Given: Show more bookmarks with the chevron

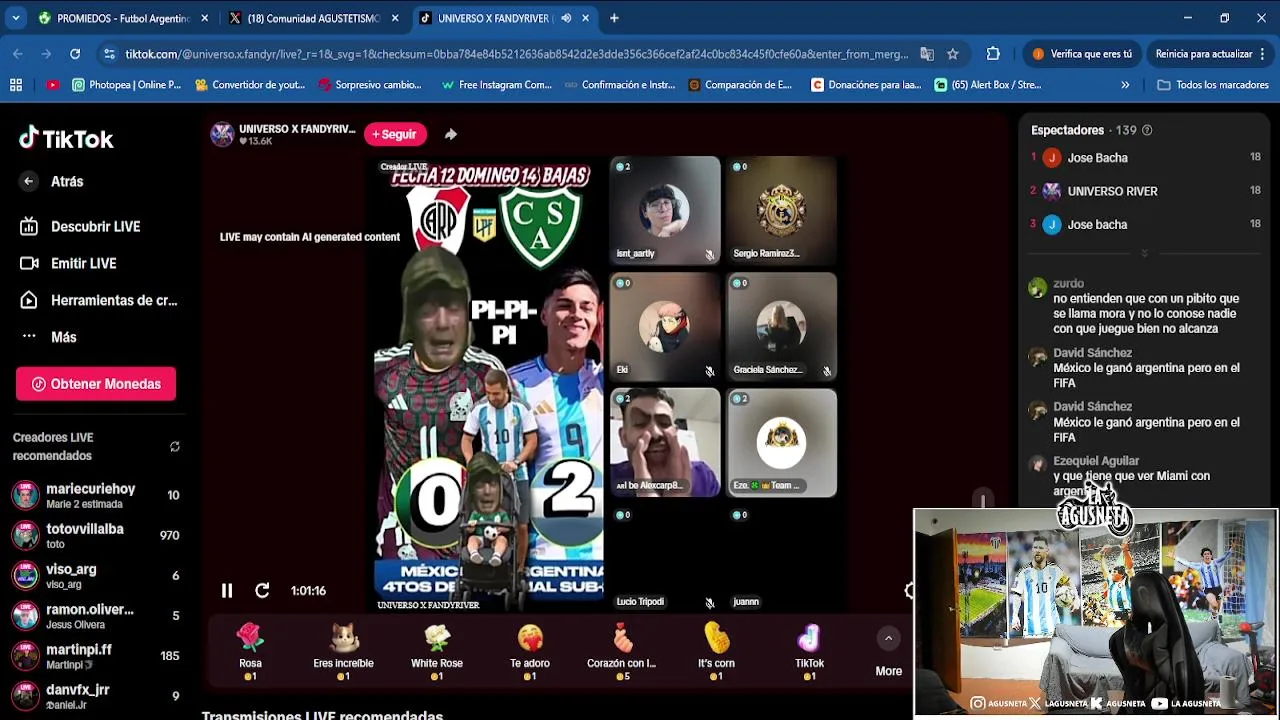Looking at the screenshot, I should pyautogui.click(x=1125, y=85).
